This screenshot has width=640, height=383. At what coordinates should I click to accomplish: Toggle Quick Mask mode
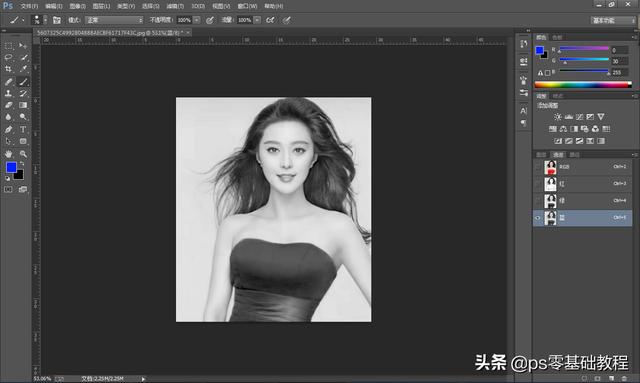8,189
